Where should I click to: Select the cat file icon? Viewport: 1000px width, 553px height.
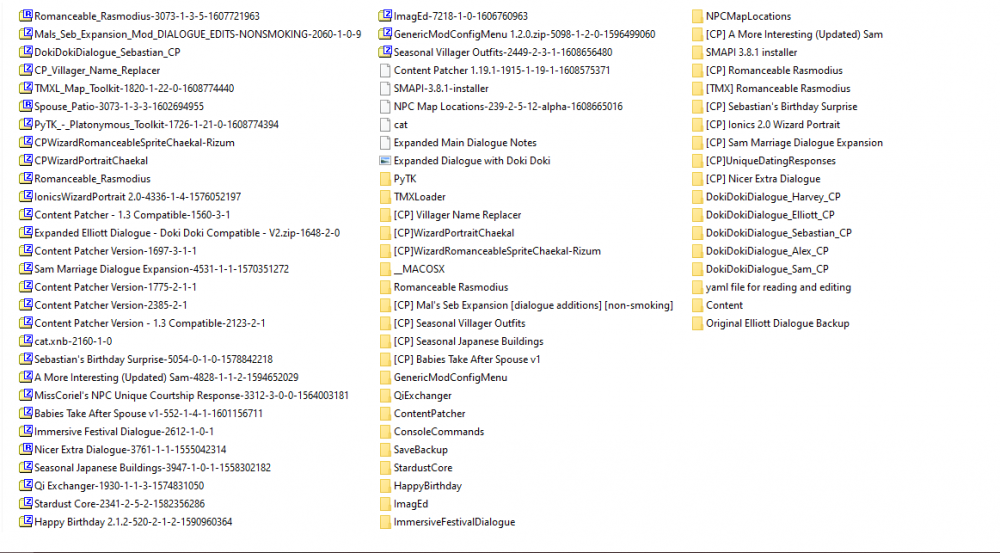(385, 124)
